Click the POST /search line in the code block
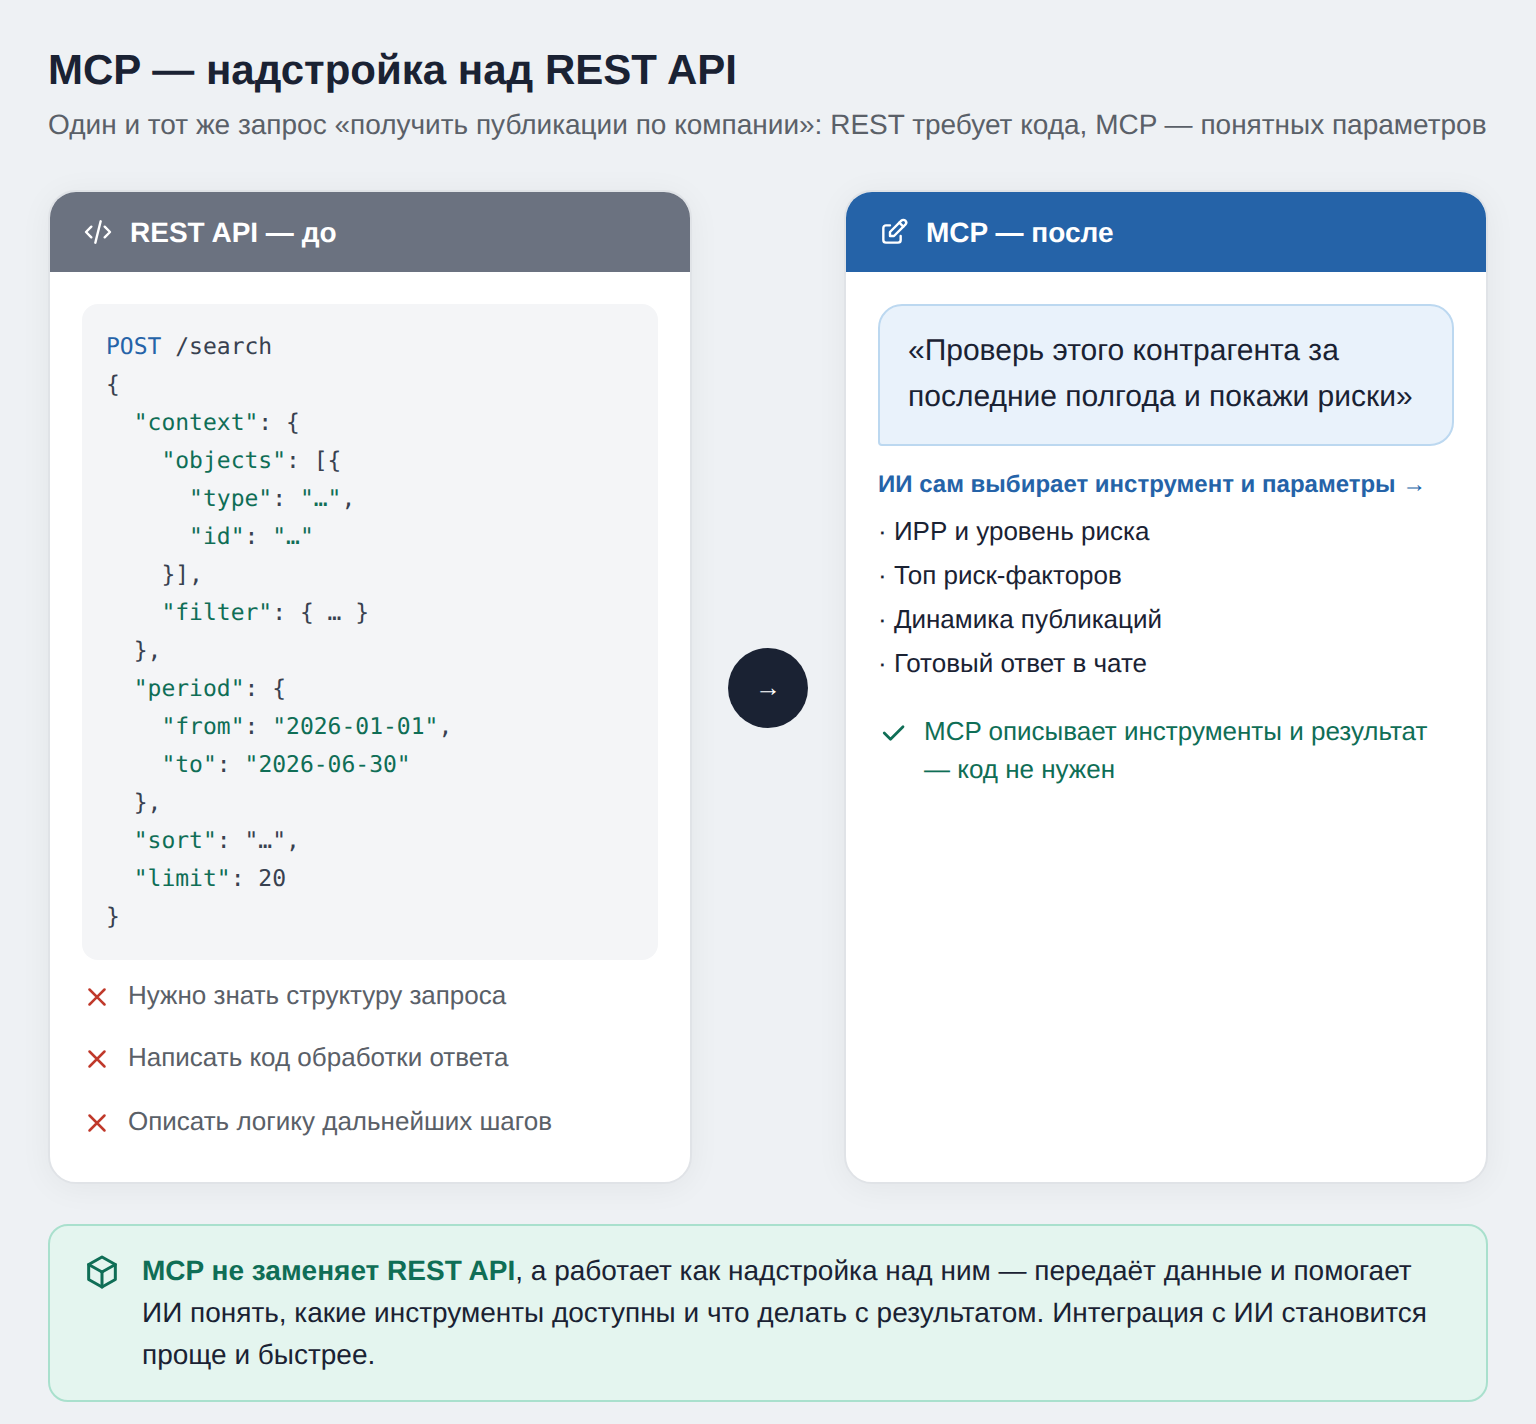The image size is (1536, 1424). (189, 346)
